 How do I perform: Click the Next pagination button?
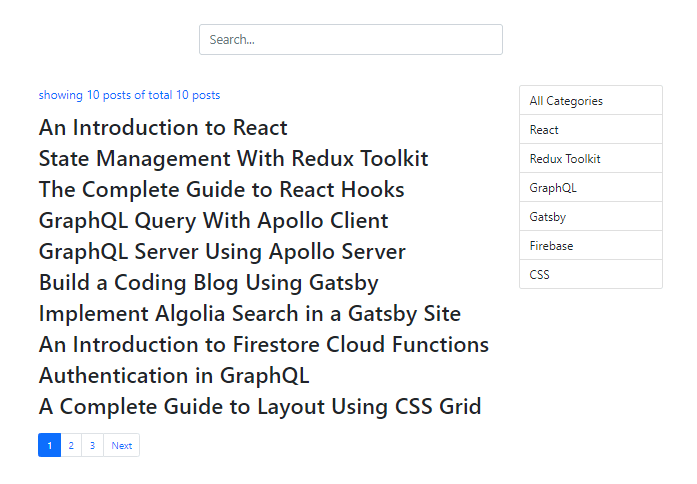point(122,446)
